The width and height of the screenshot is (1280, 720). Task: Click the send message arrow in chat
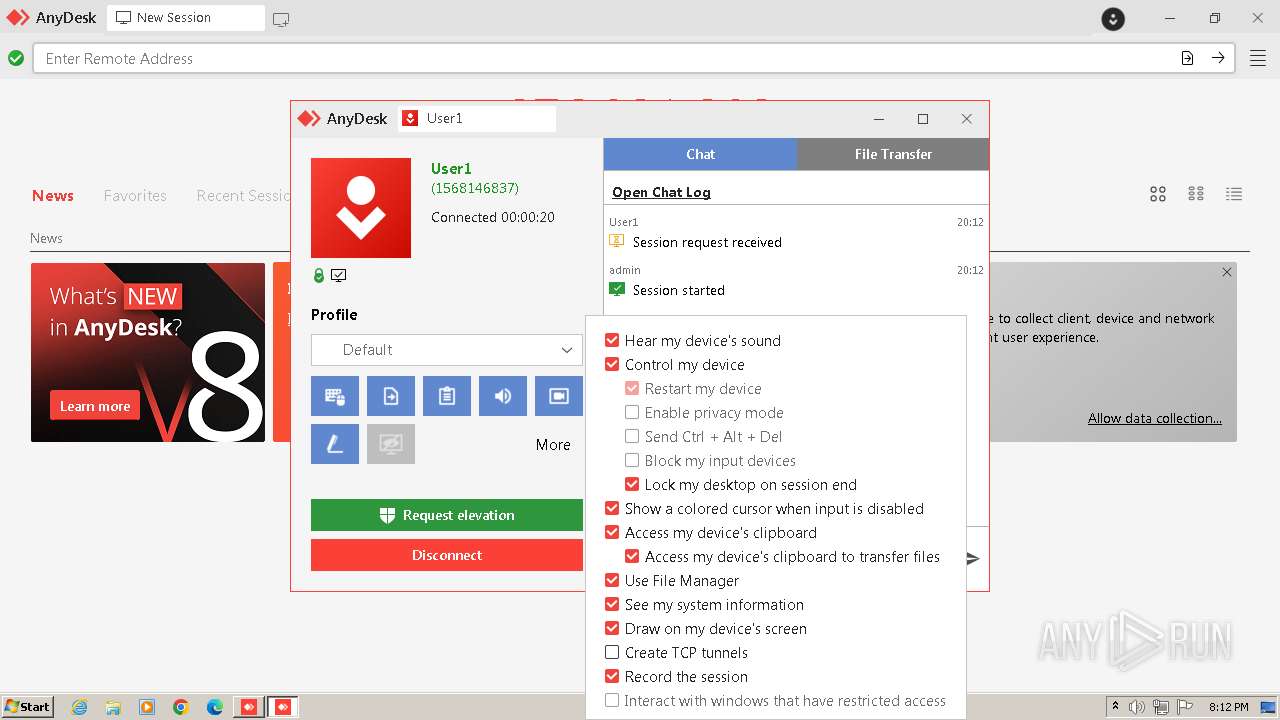(x=973, y=558)
